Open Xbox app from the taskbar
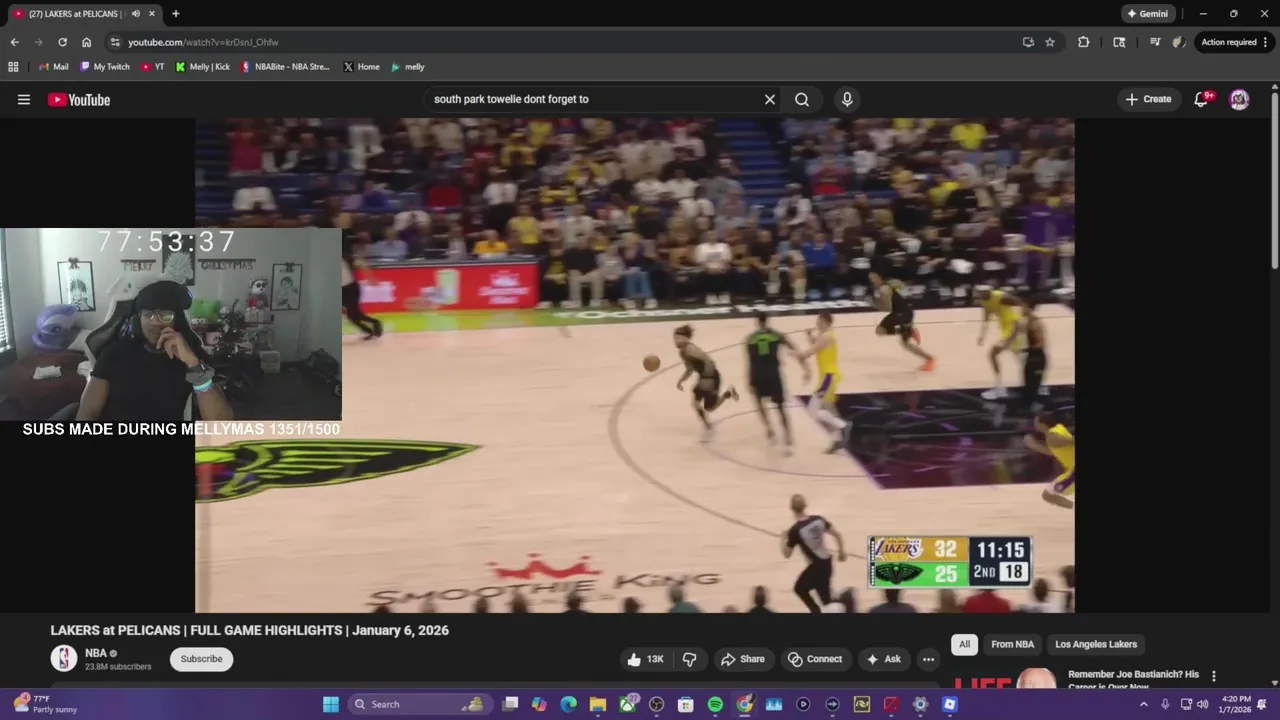Screen dimensions: 1280x720 pos(627,704)
